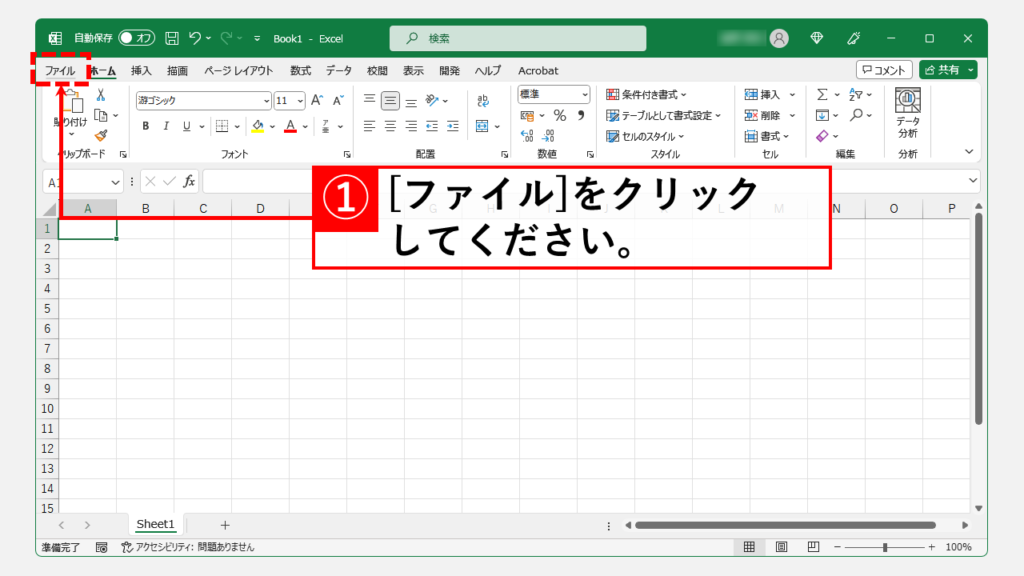This screenshot has width=1024, height=576.
Task: Click the 共有 share button
Action: [947, 70]
